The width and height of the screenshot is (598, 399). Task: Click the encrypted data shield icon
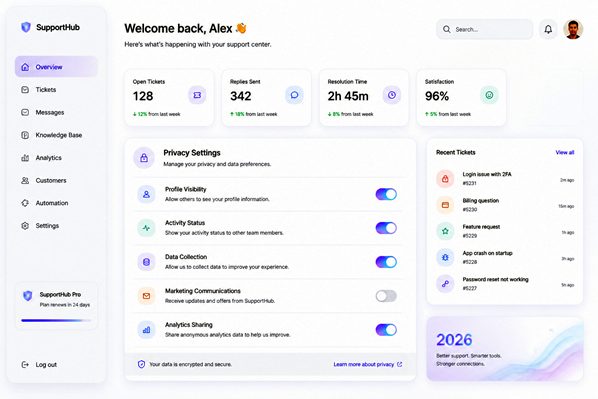pos(141,364)
